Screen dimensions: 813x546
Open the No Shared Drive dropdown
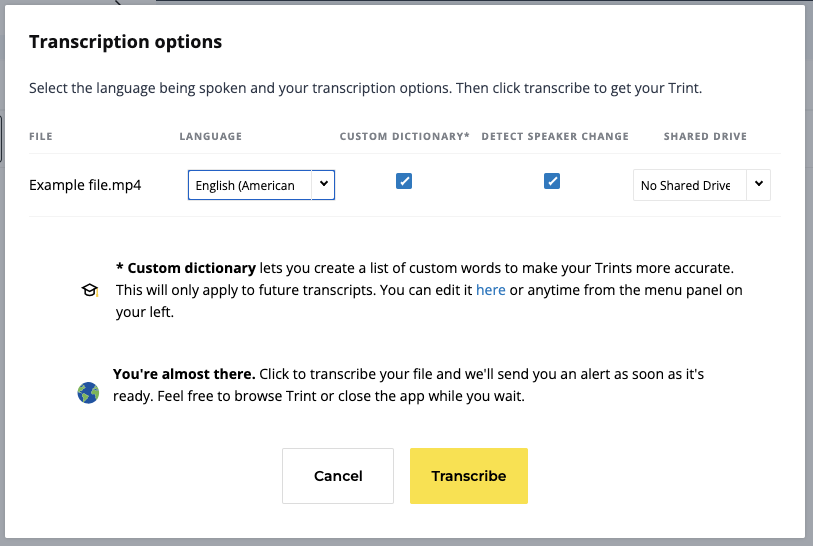coord(688,185)
